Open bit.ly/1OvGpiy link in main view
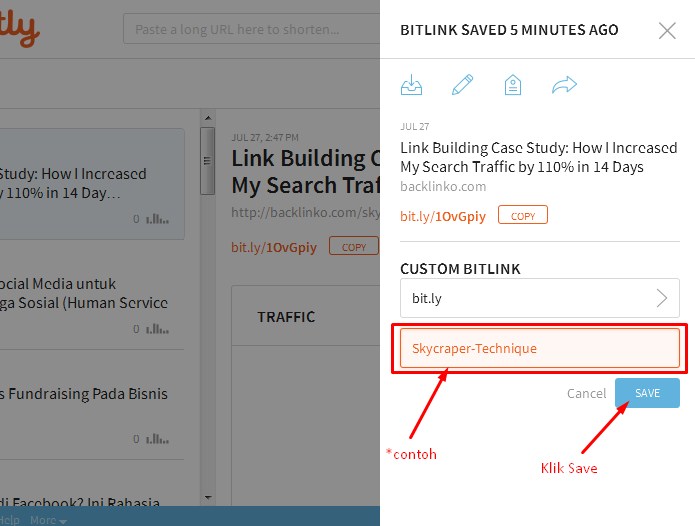 coord(274,247)
